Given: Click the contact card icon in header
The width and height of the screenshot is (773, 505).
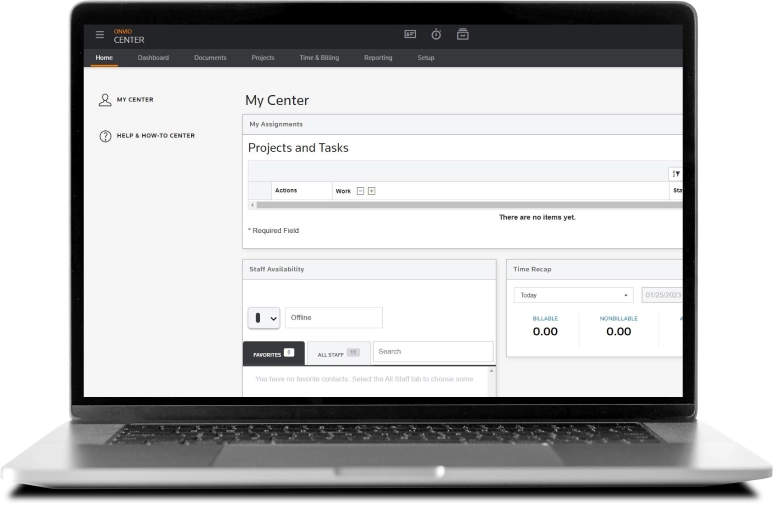Looking at the screenshot, I should (x=410, y=34).
